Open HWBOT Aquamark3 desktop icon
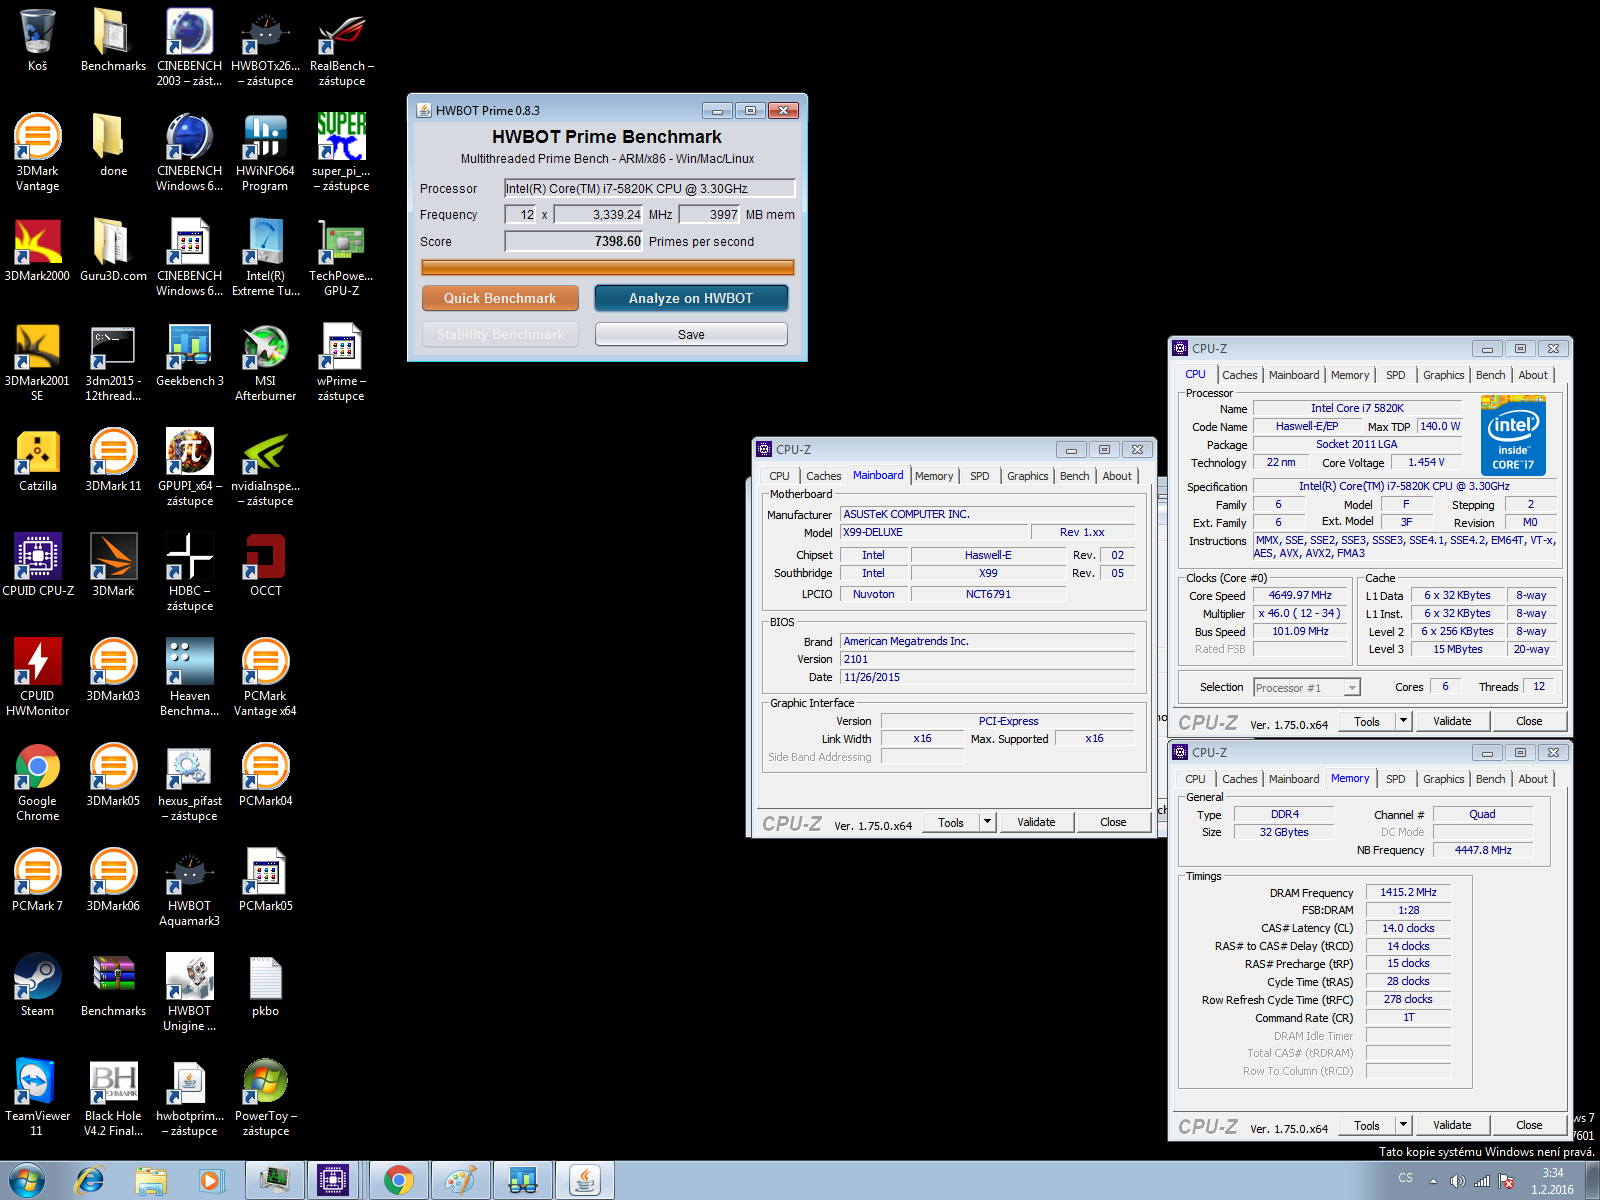Image resolution: width=1600 pixels, height=1200 pixels. pos(189,887)
